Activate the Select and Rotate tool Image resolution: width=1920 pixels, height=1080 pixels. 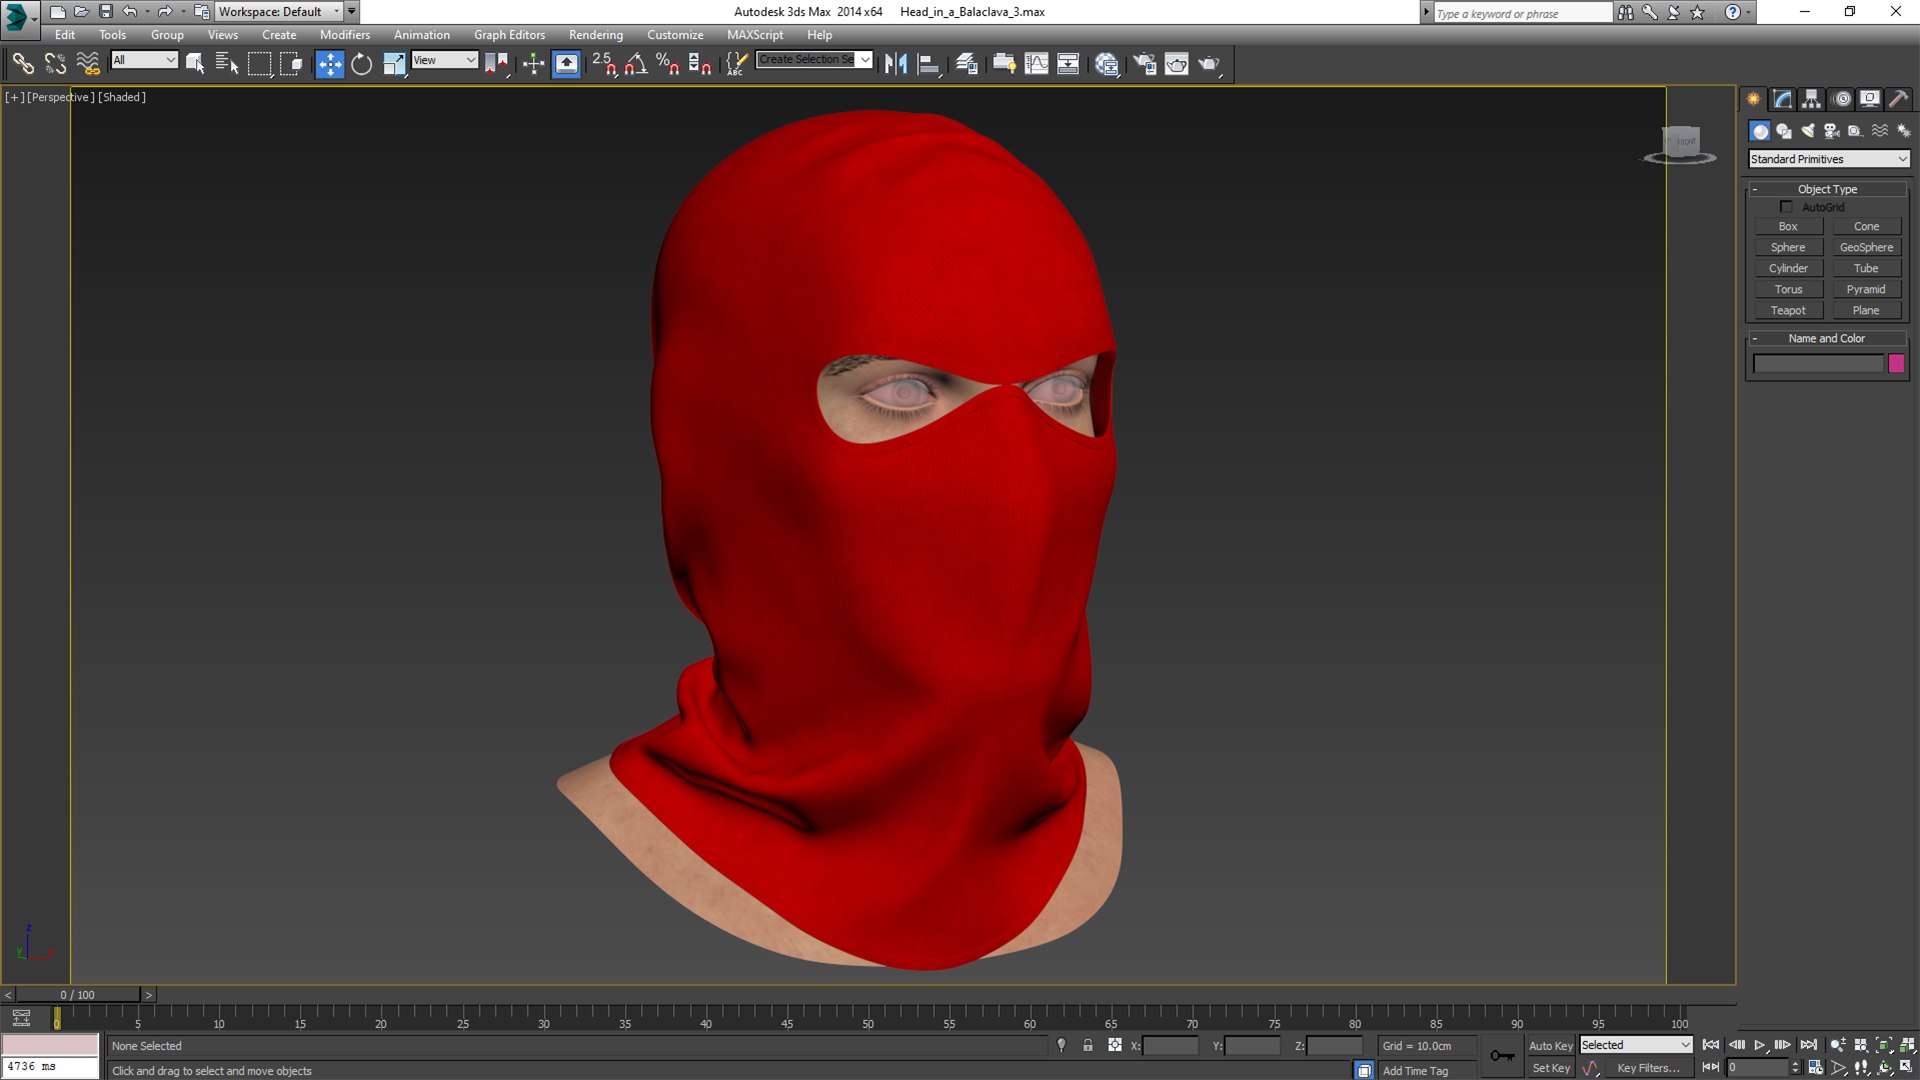pyautogui.click(x=361, y=64)
